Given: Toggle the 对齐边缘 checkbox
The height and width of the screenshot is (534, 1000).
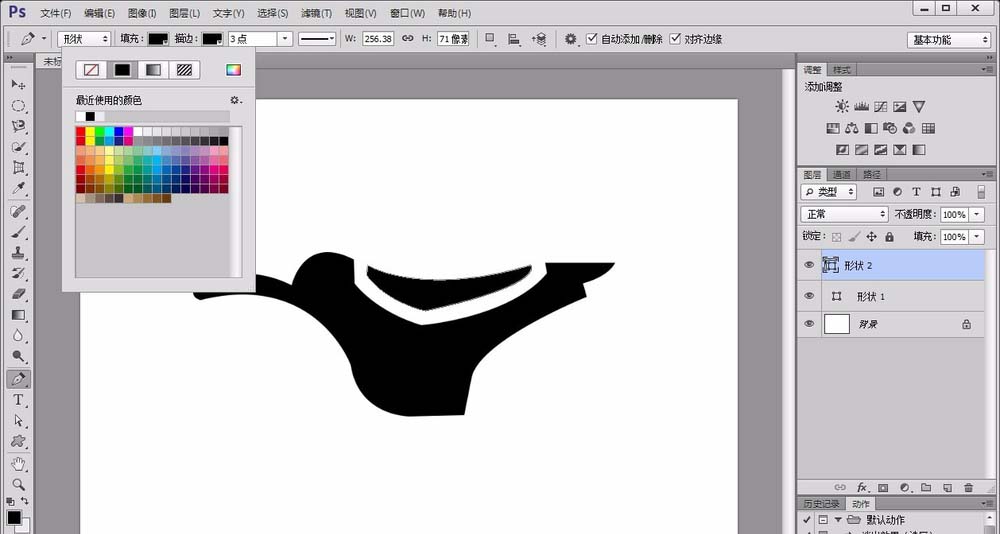Looking at the screenshot, I should pyautogui.click(x=676, y=39).
